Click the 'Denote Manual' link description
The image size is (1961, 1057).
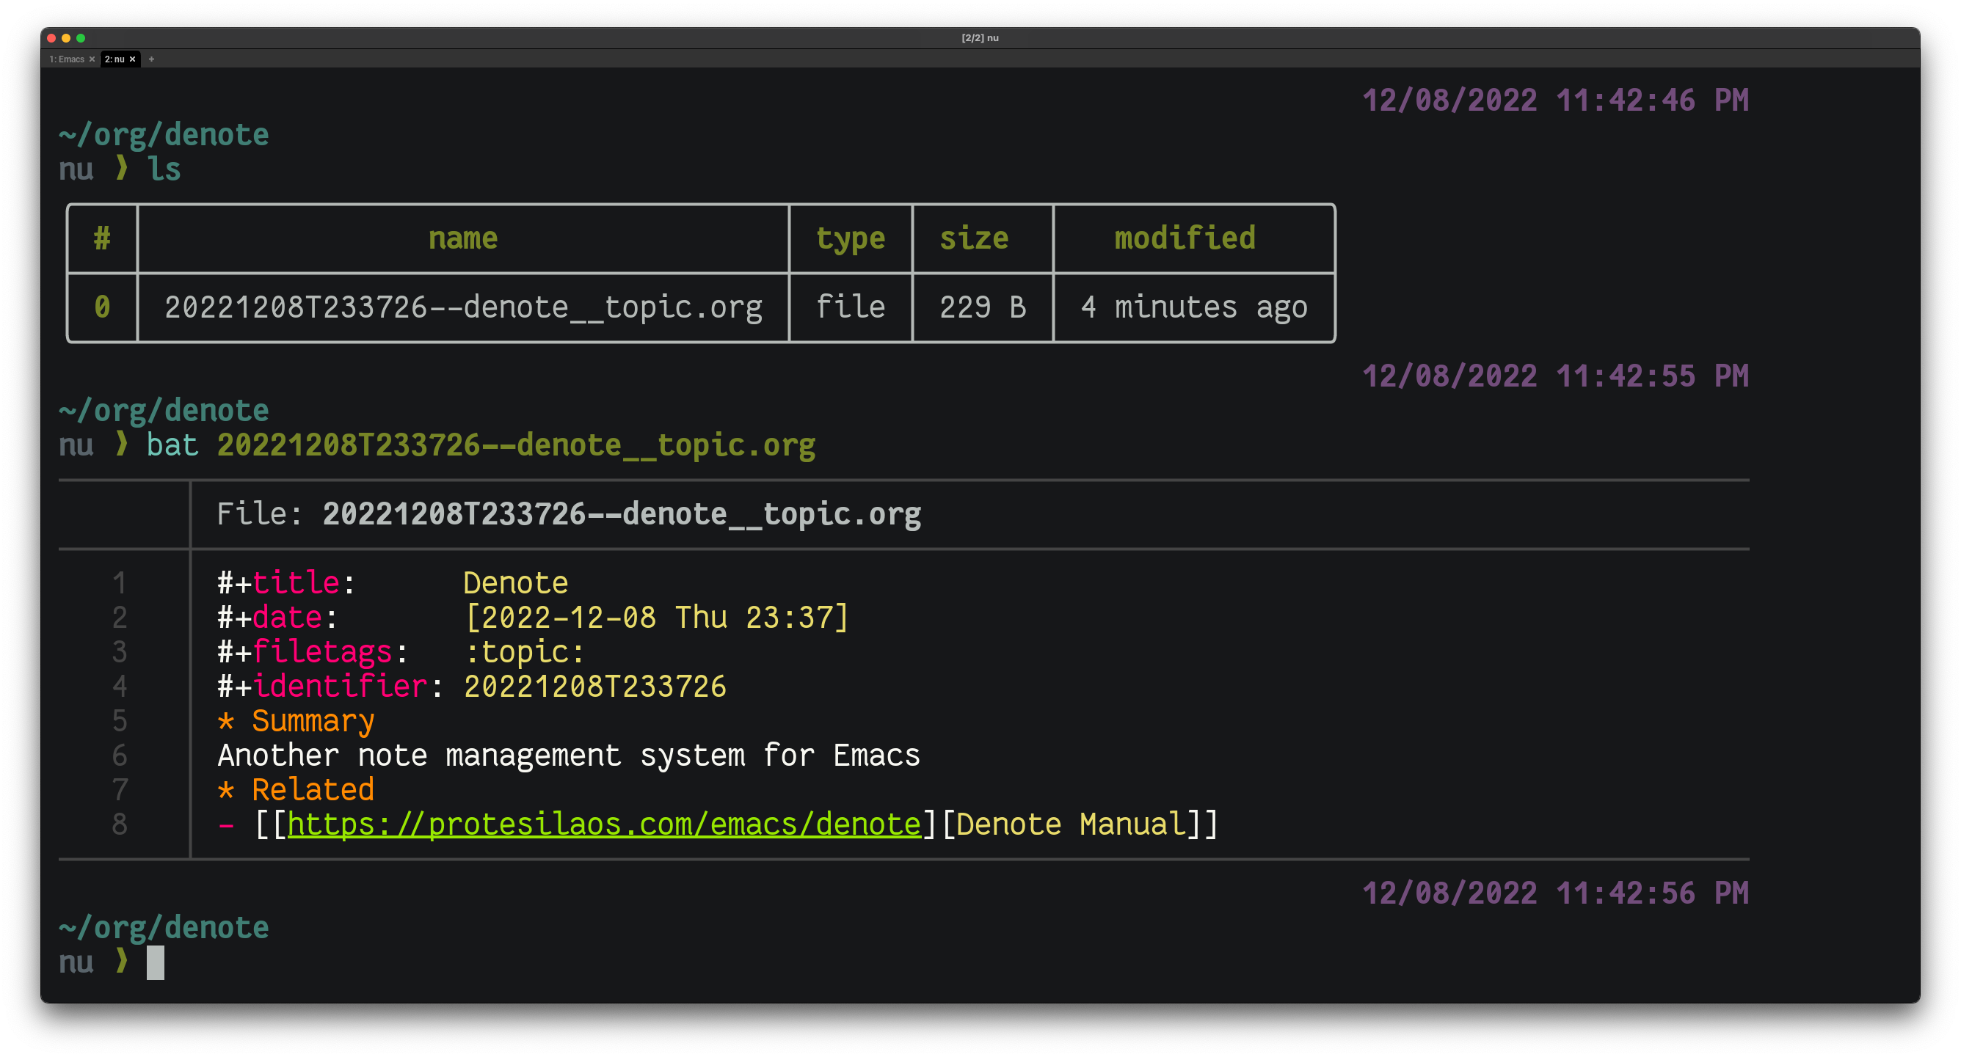[x=1069, y=824]
